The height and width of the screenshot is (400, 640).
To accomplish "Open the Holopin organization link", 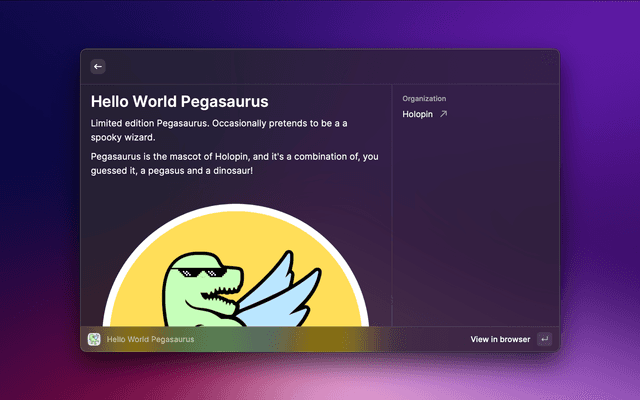I will pos(416,115).
